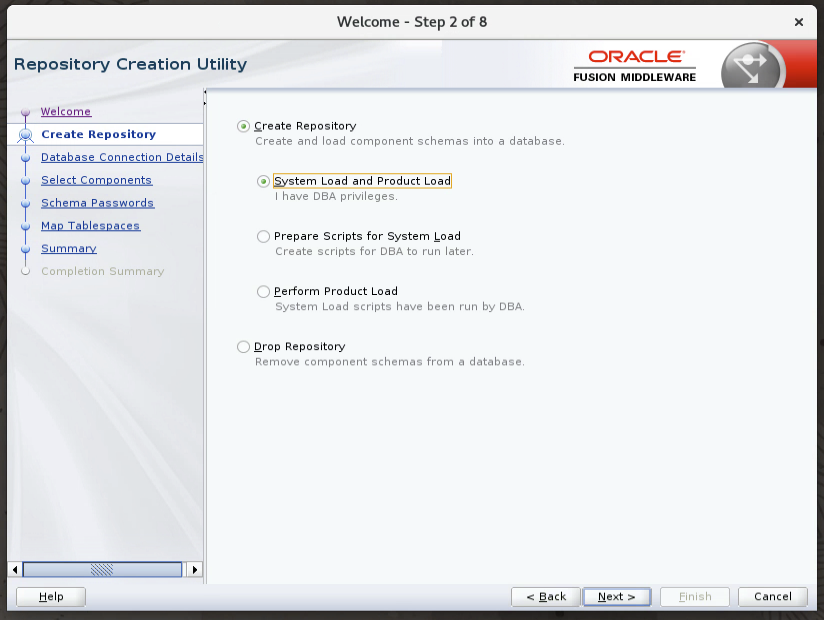Screen dimensions: 824x620
Task: Click the Select Components step bullet icon
Action: 25,181
